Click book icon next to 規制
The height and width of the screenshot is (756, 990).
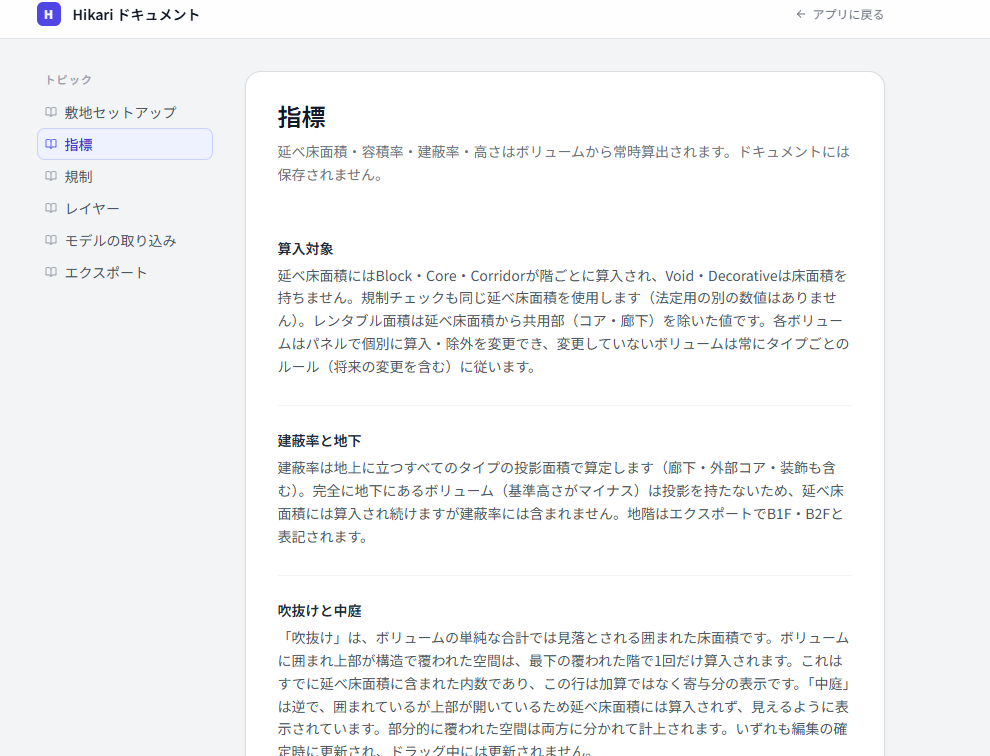[51, 176]
